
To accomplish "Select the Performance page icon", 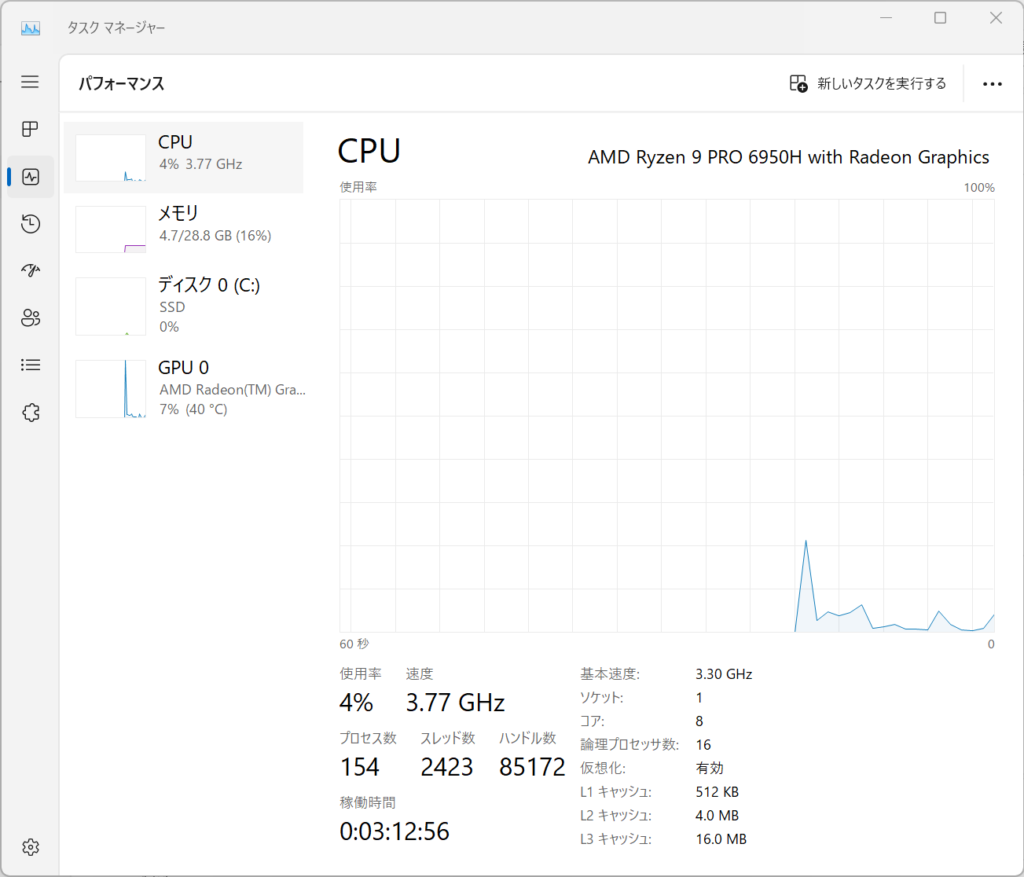I will tap(31, 176).
